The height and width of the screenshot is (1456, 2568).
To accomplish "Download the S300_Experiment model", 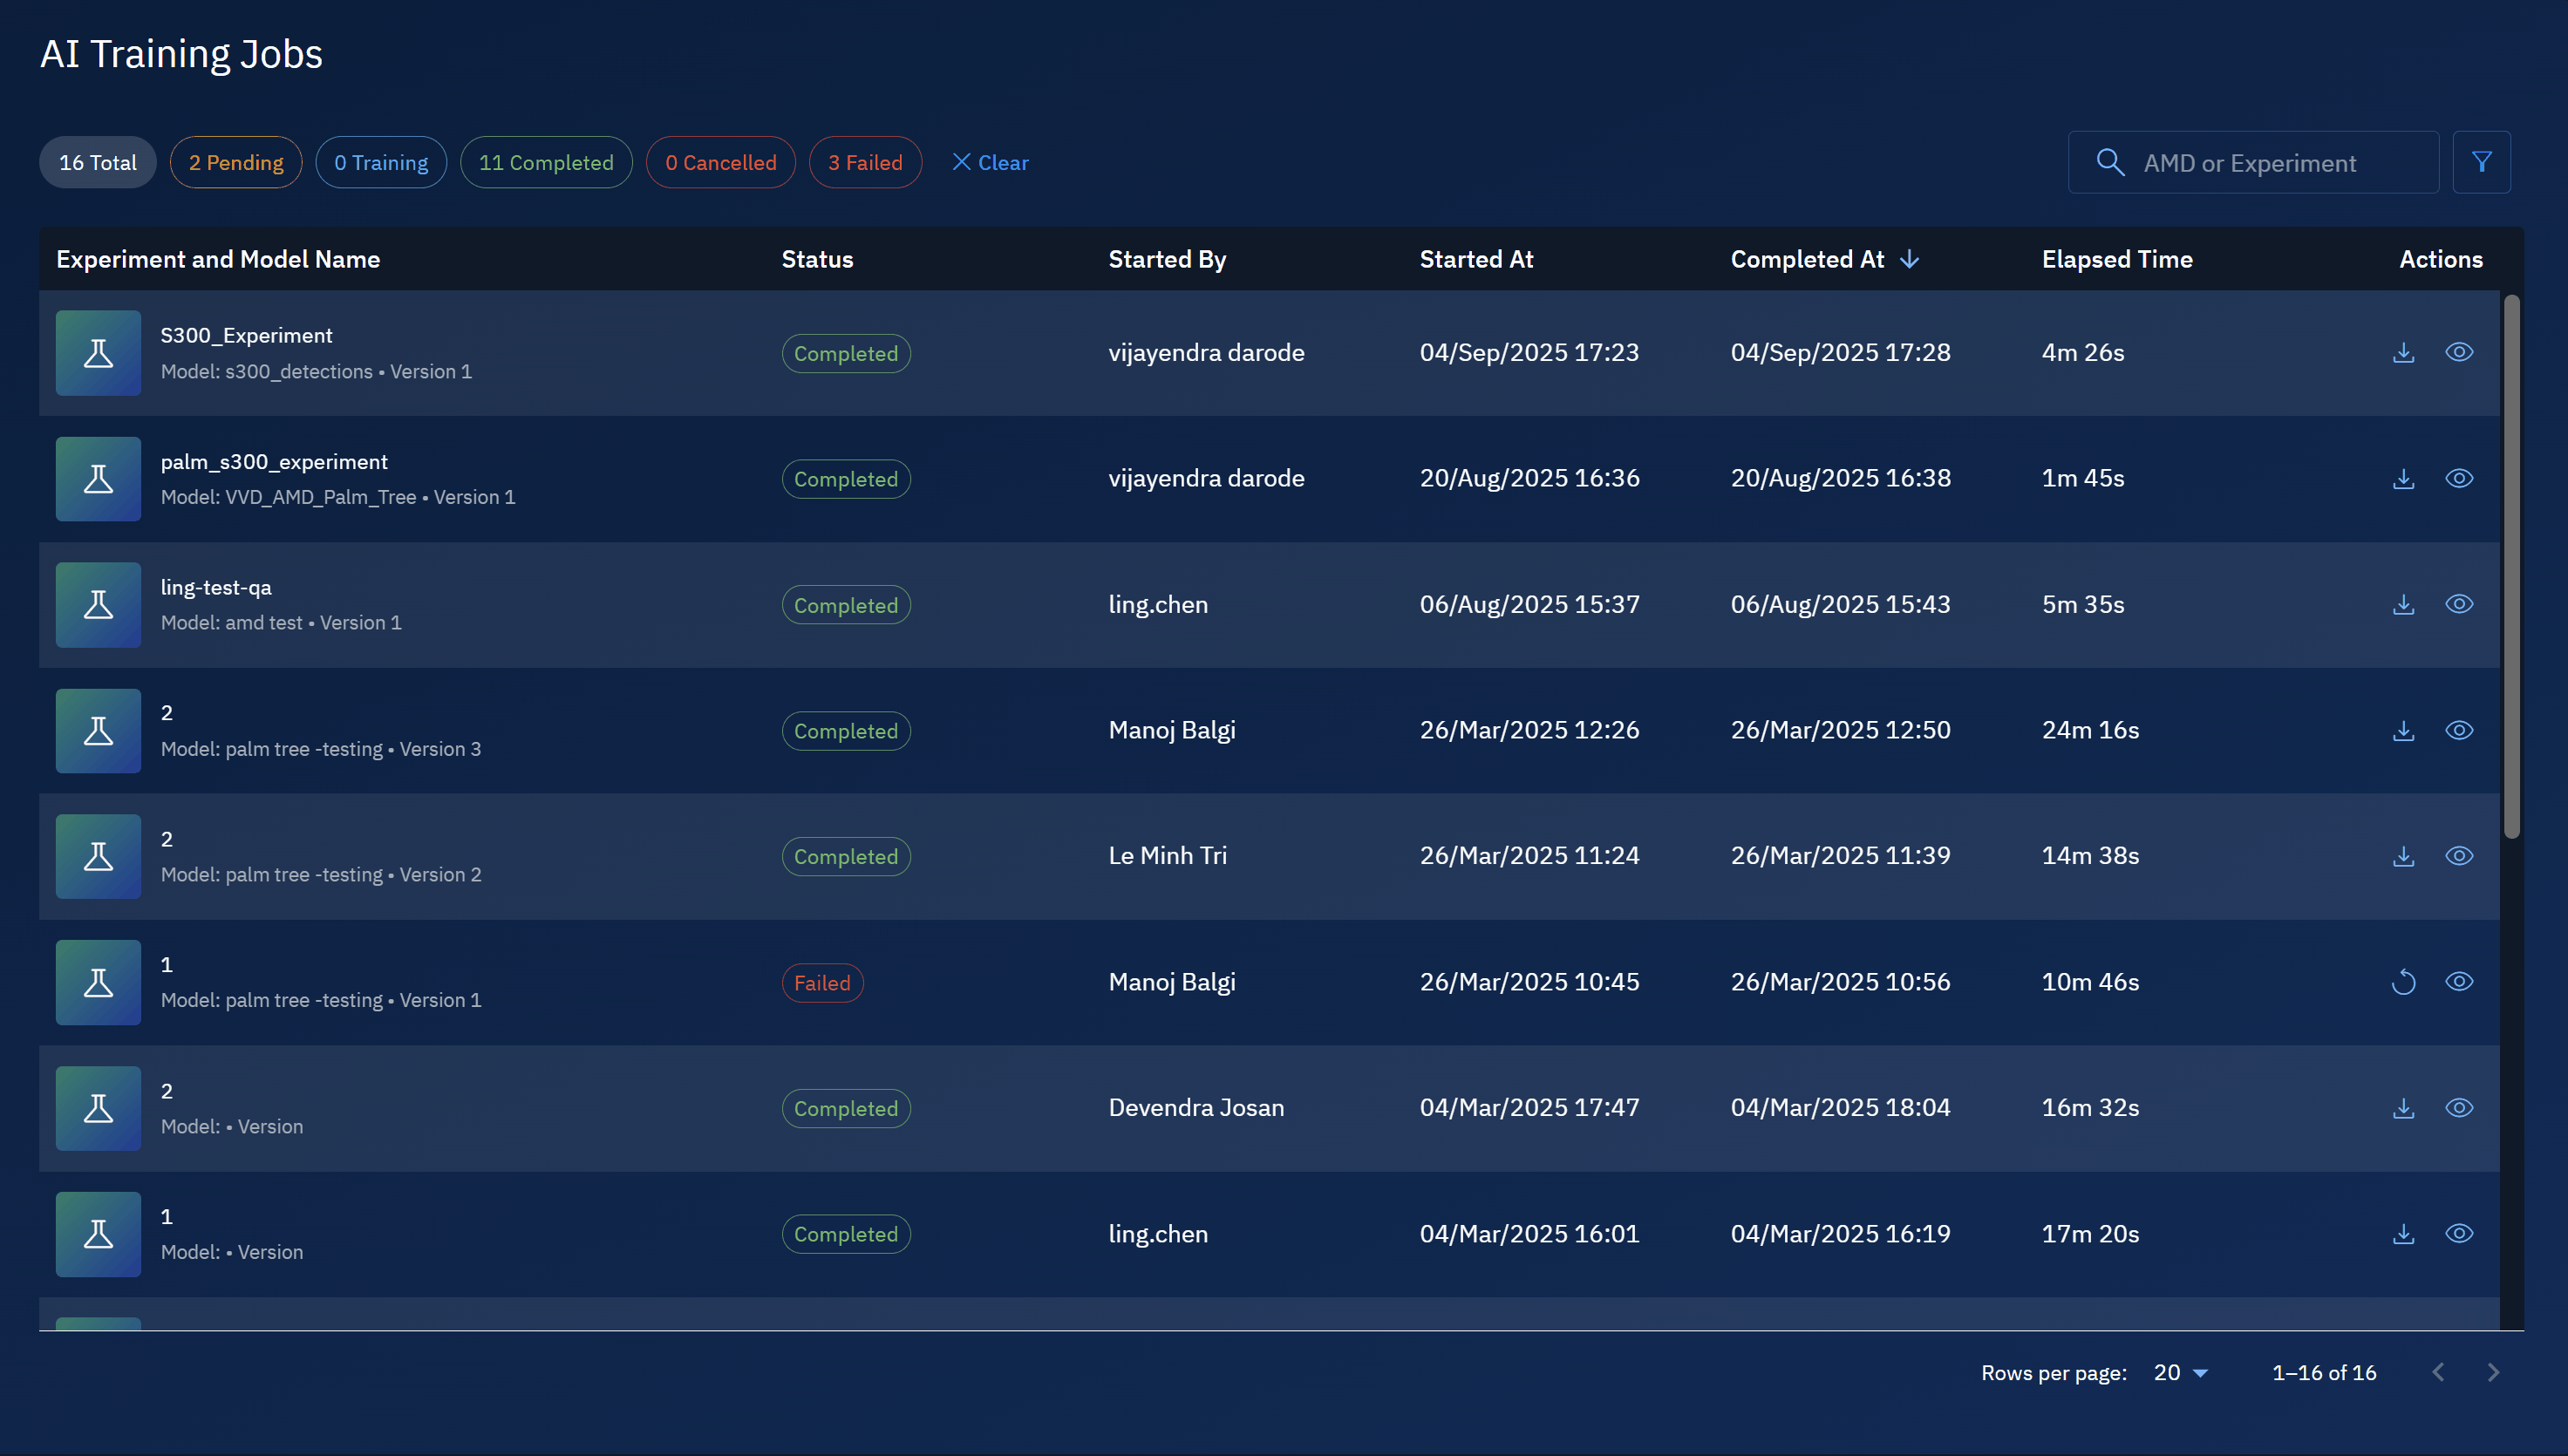I will click(2403, 352).
